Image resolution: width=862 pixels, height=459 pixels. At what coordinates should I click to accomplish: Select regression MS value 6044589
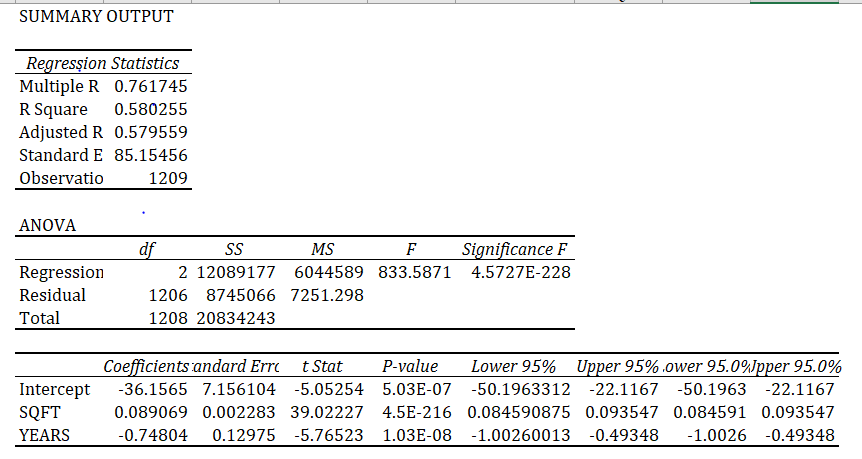(x=329, y=273)
